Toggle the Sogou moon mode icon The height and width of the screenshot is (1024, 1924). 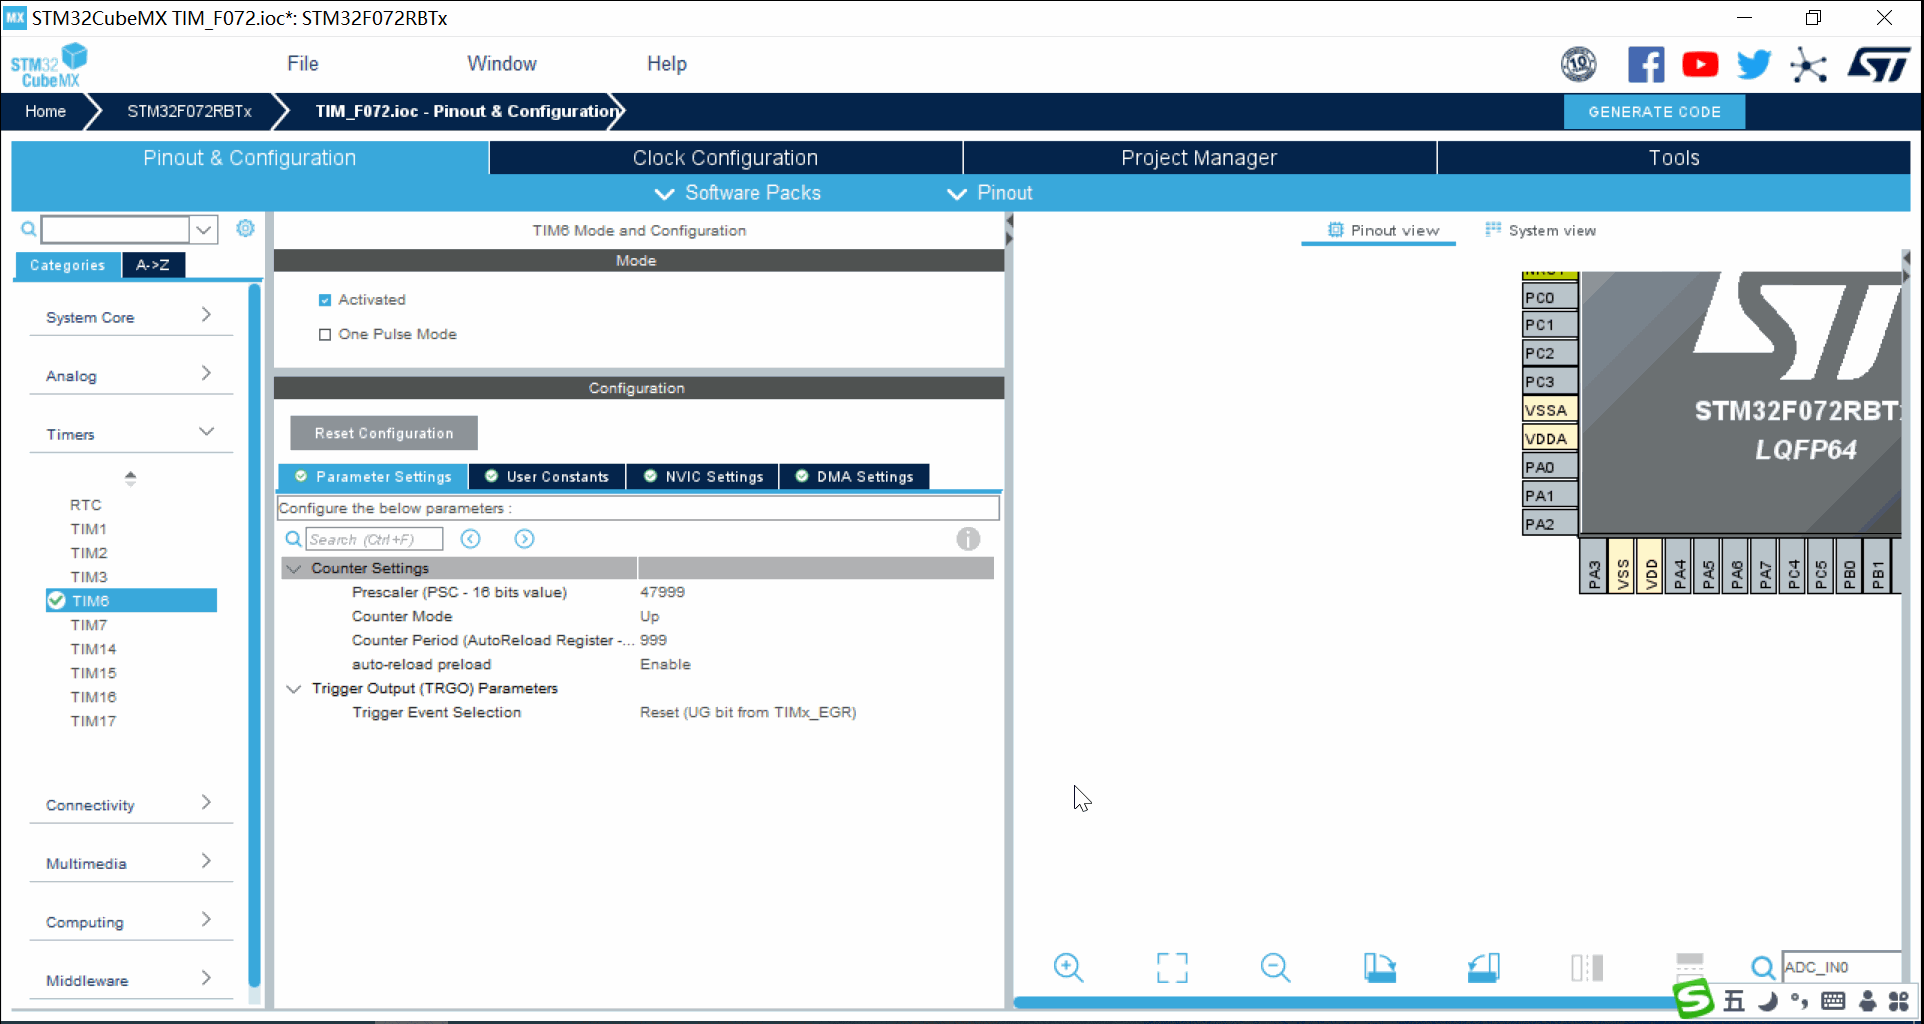pos(1768,1001)
